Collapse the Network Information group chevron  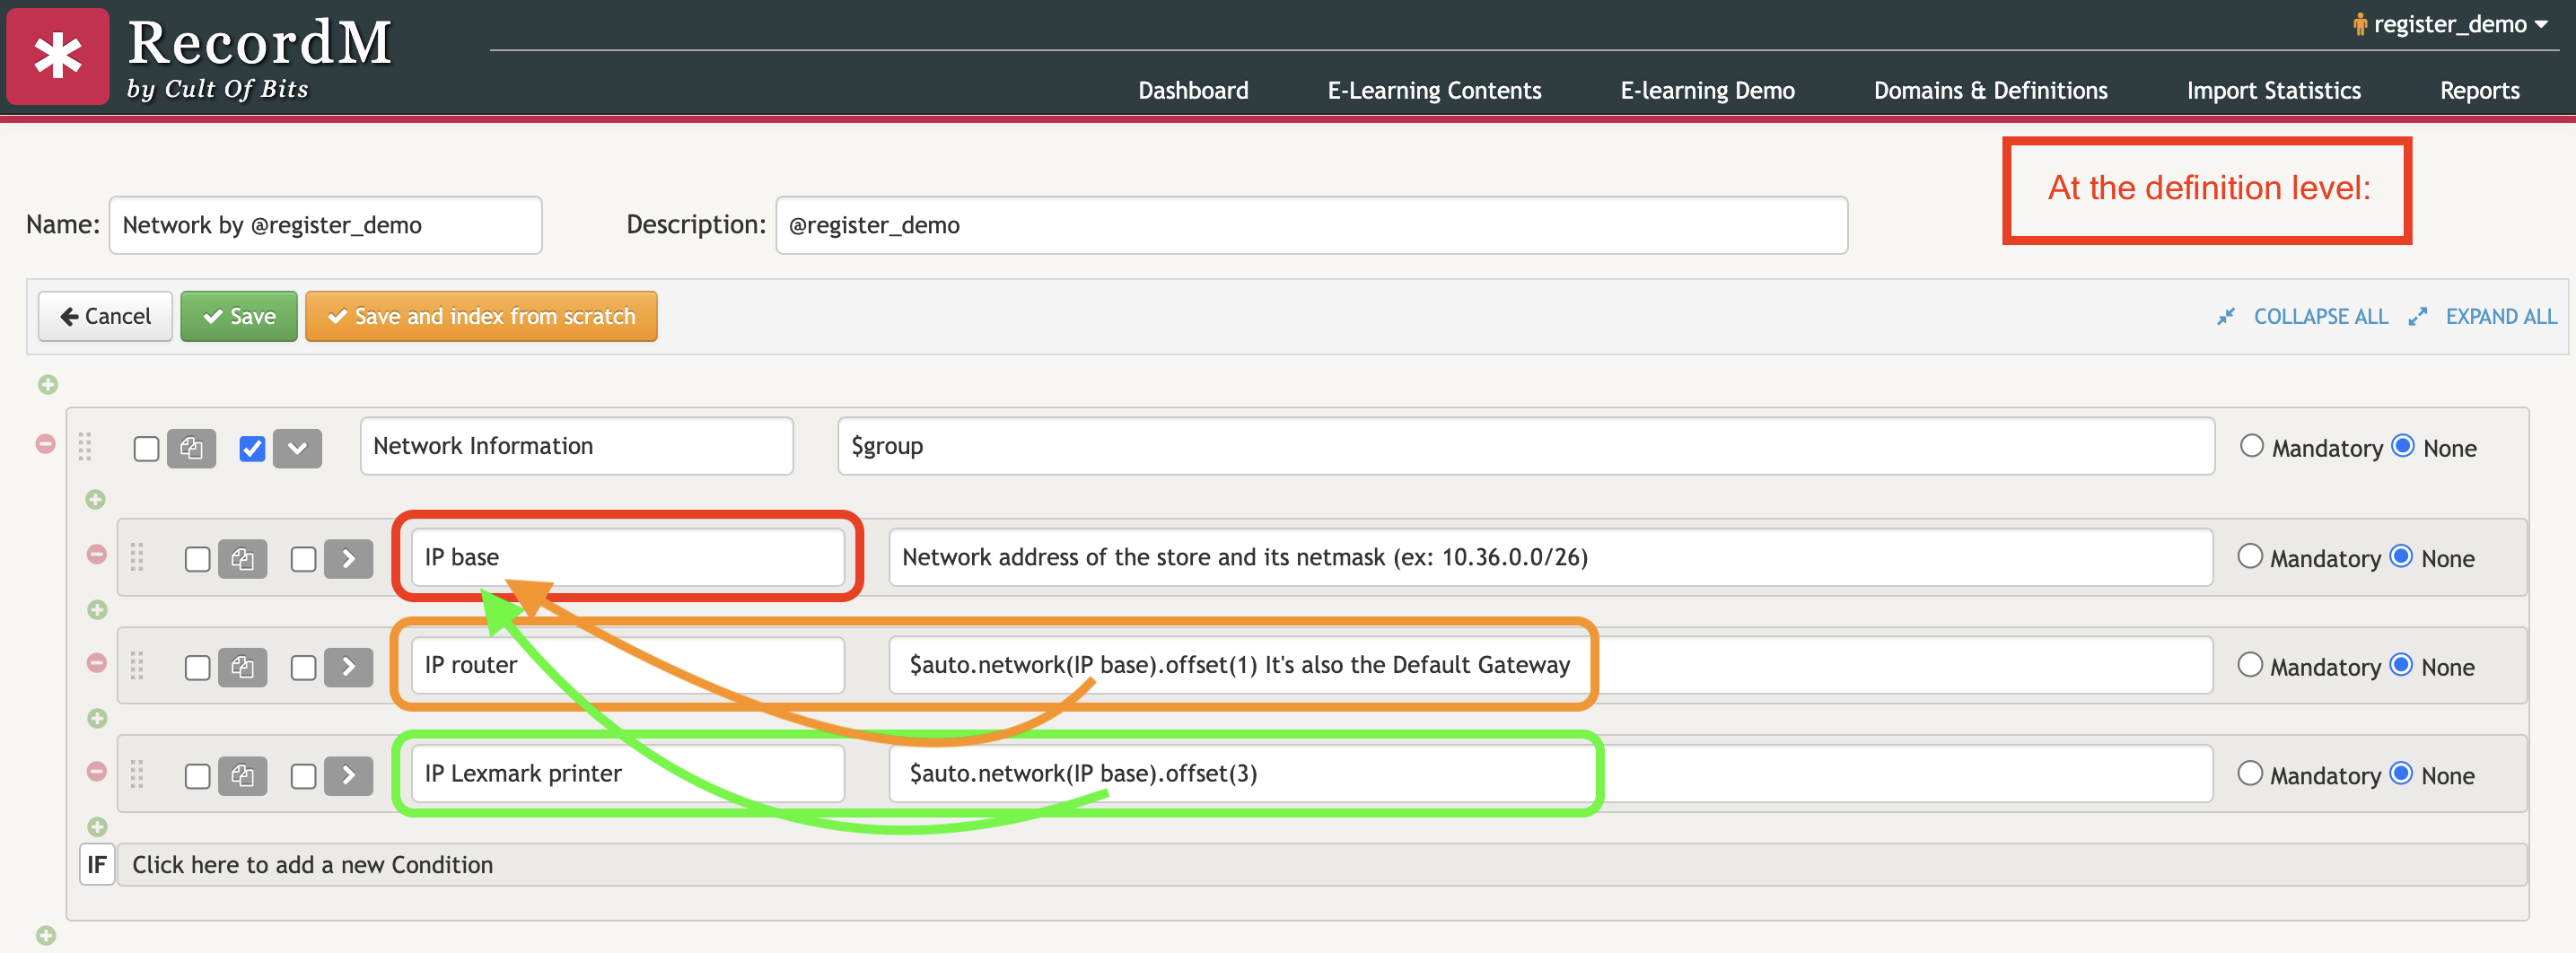pos(298,448)
